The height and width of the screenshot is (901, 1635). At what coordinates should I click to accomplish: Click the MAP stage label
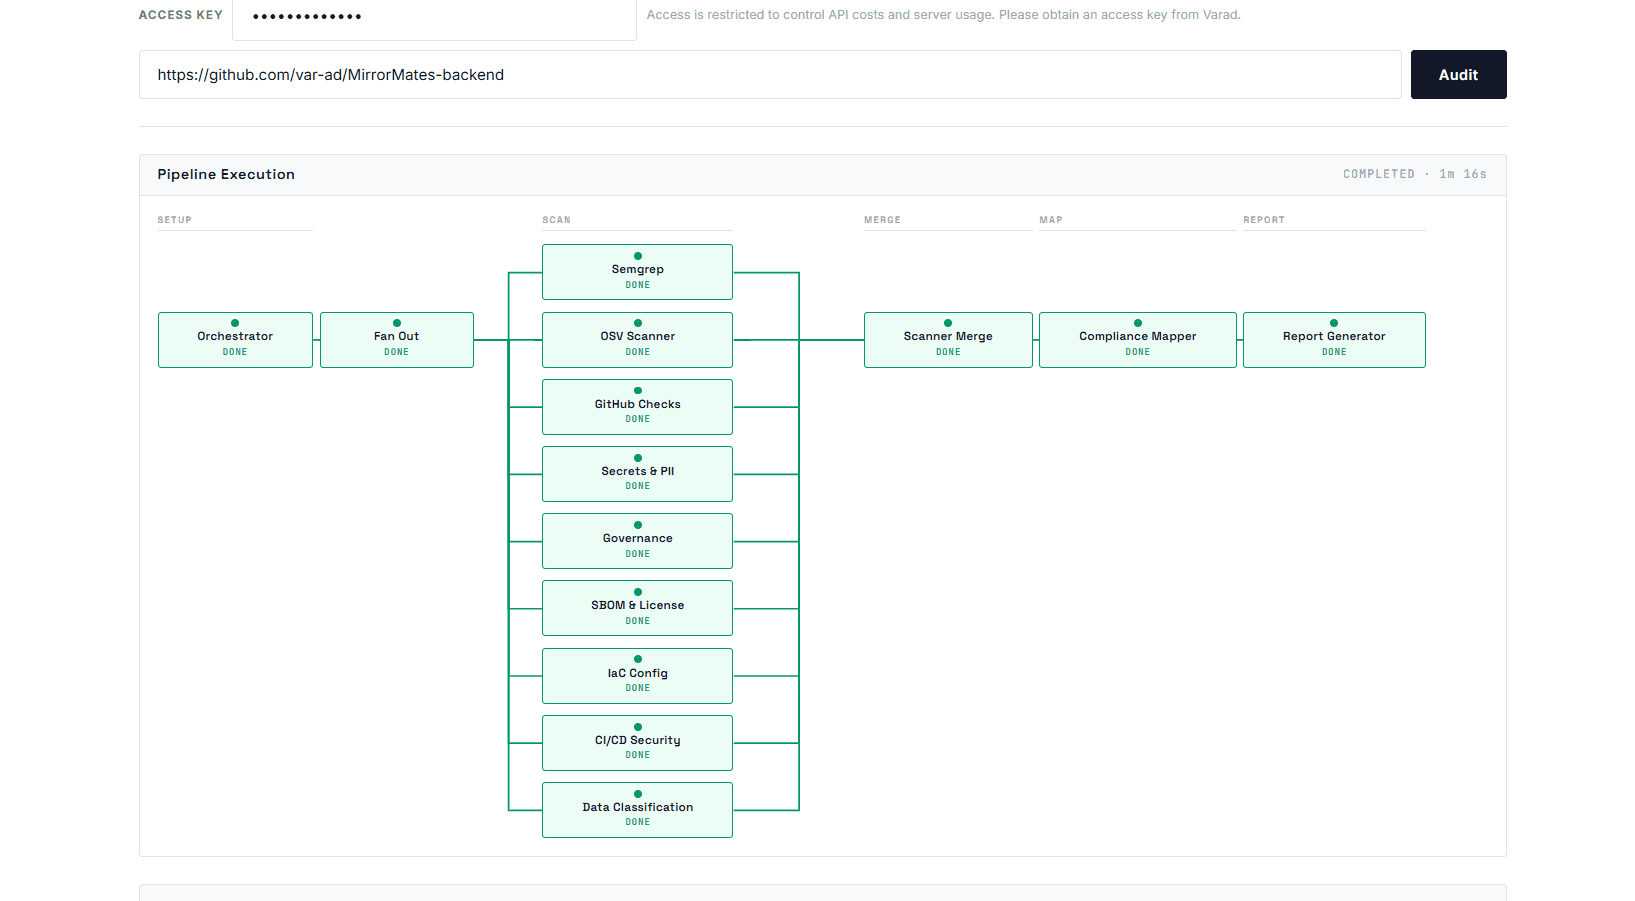coord(1050,220)
